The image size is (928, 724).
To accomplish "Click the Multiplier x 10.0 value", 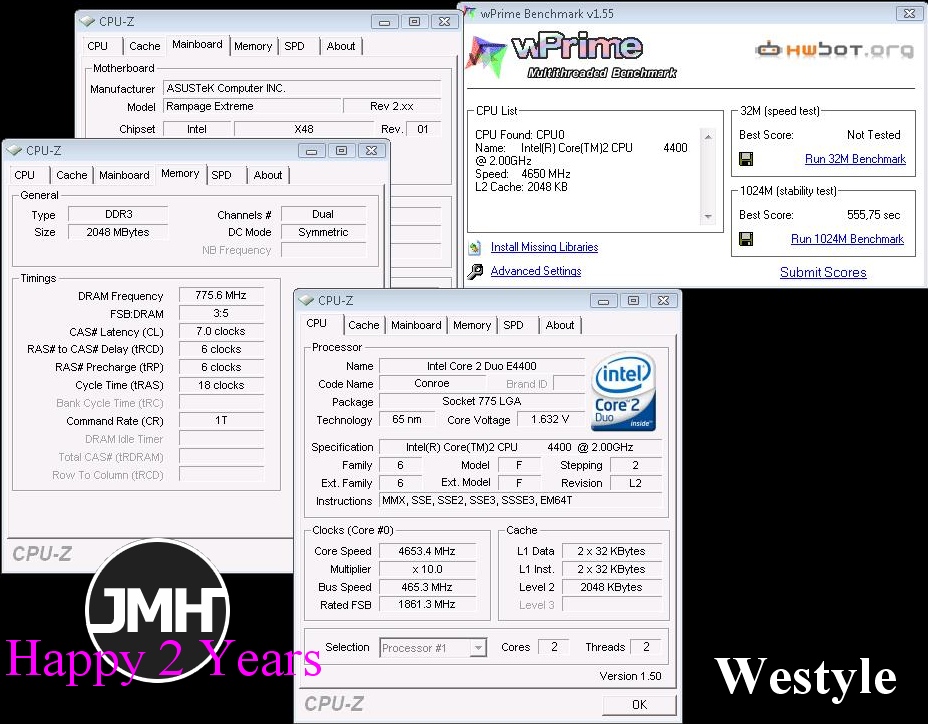I will point(427,569).
